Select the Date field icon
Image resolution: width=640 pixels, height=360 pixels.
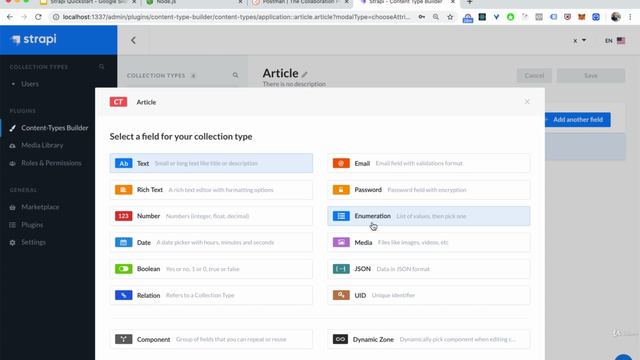click(x=123, y=242)
